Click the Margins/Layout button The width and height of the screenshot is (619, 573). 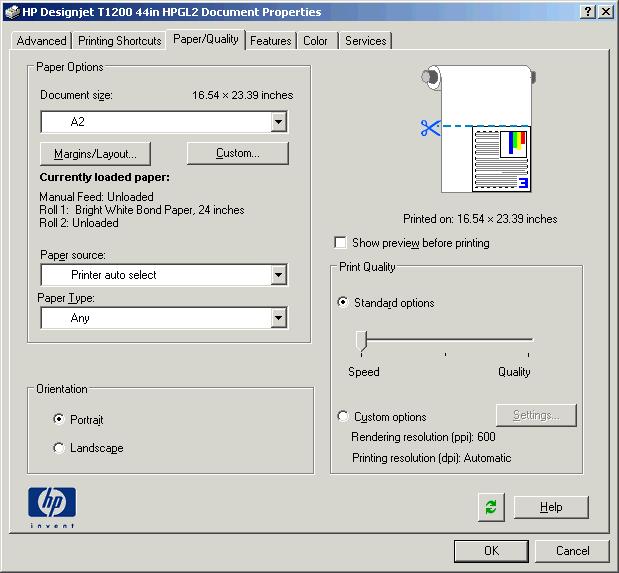pyautogui.click(x=95, y=154)
